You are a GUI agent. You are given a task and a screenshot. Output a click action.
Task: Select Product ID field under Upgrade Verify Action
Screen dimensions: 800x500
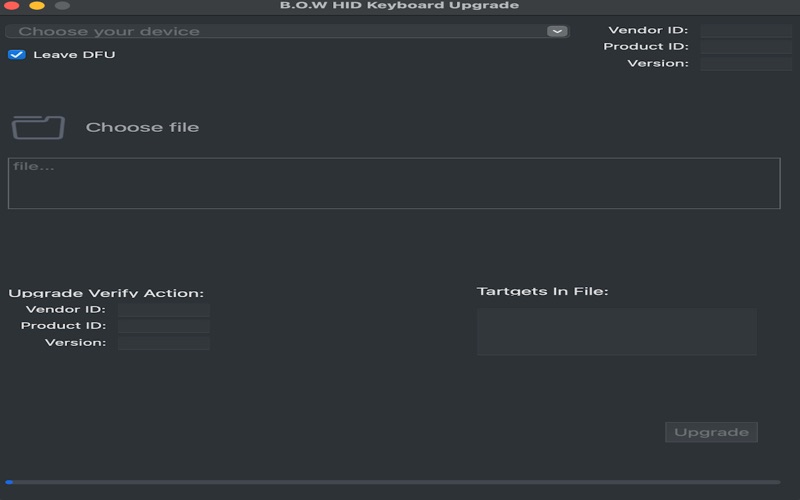click(x=164, y=326)
